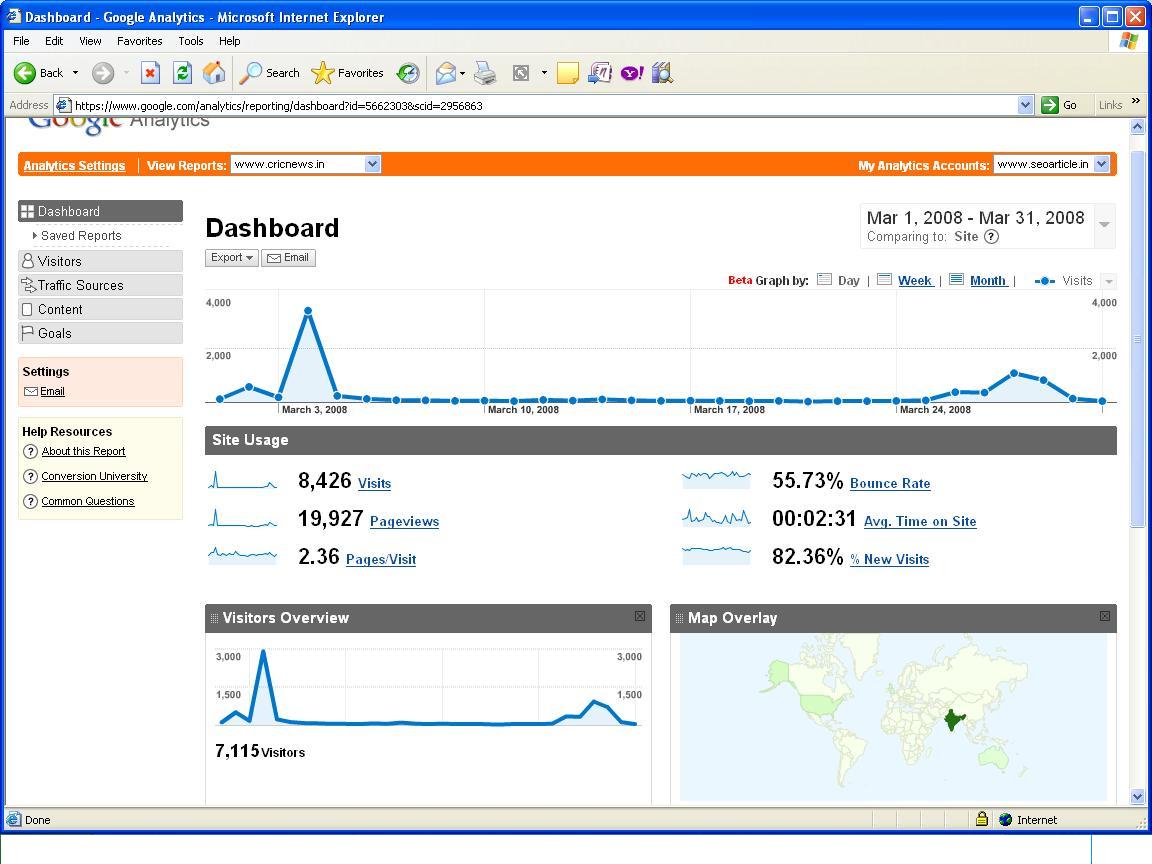This screenshot has height=864, width=1152.
Task: Click help icon next to Site
Action: 991,237
